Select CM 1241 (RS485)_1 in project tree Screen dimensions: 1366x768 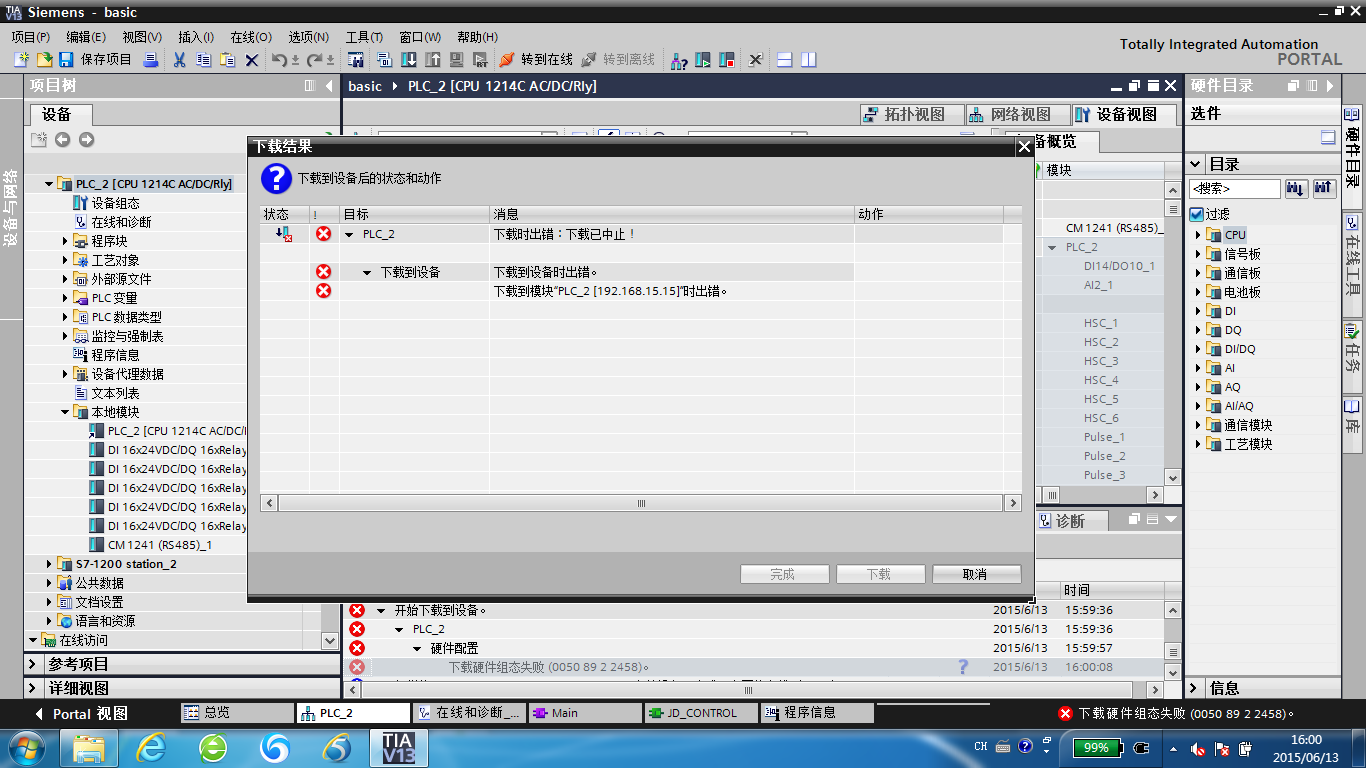pyautogui.click(x=160, y=545)
